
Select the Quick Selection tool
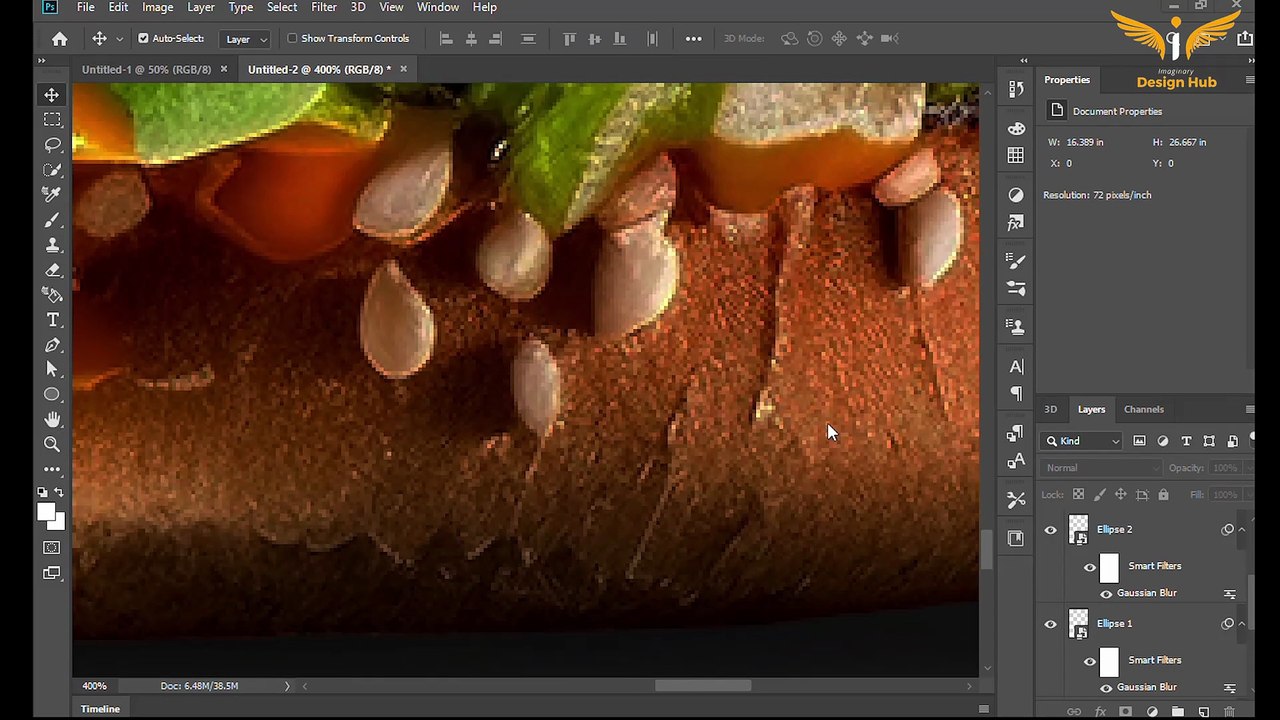52,170
